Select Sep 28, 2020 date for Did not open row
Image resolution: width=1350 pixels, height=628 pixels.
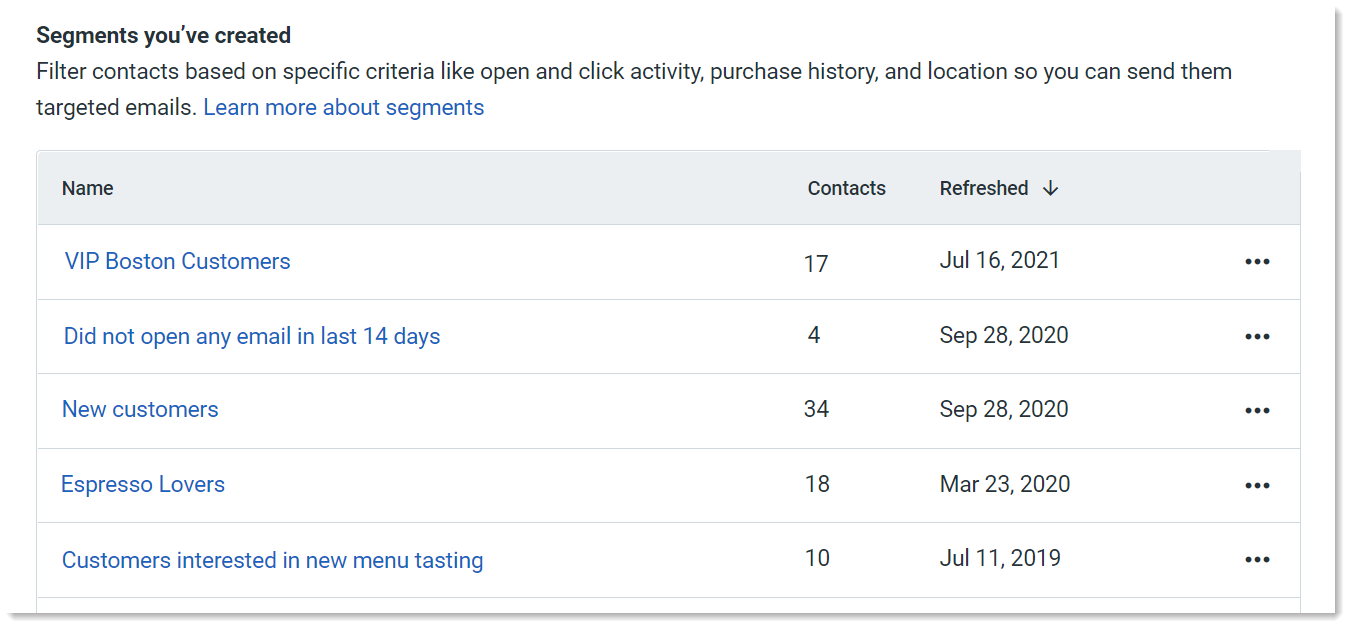pyautogui.click(x=1004, y=335)
